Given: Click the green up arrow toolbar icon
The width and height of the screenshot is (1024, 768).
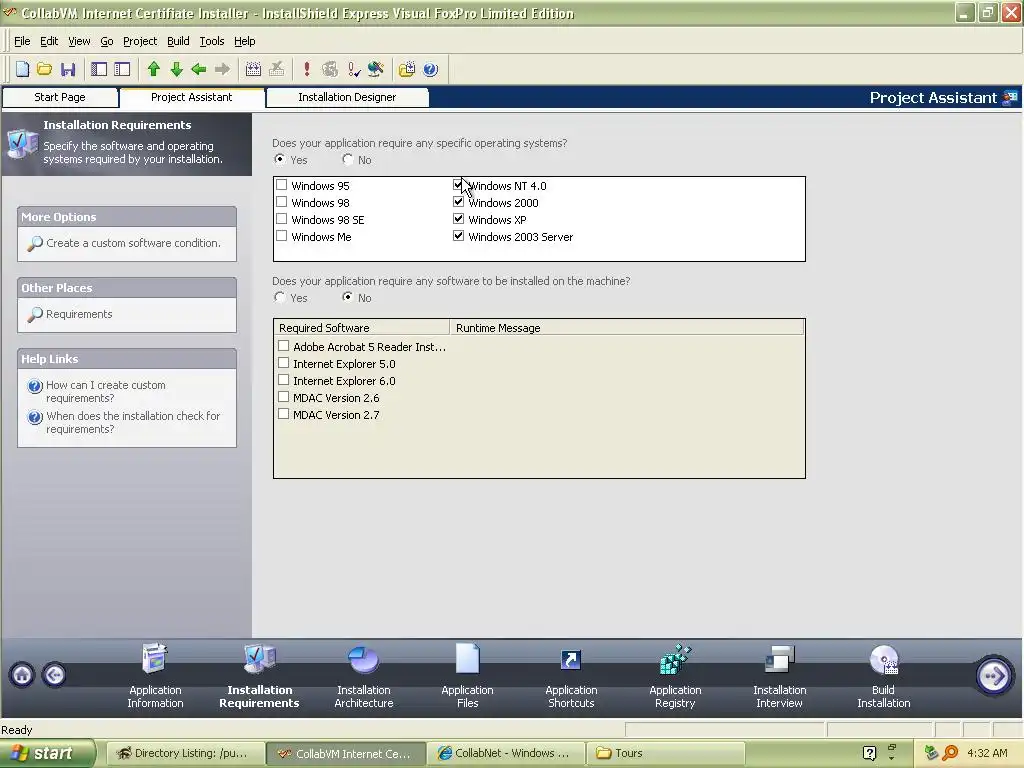Looking at the screenshot, I should coord(153,69).
